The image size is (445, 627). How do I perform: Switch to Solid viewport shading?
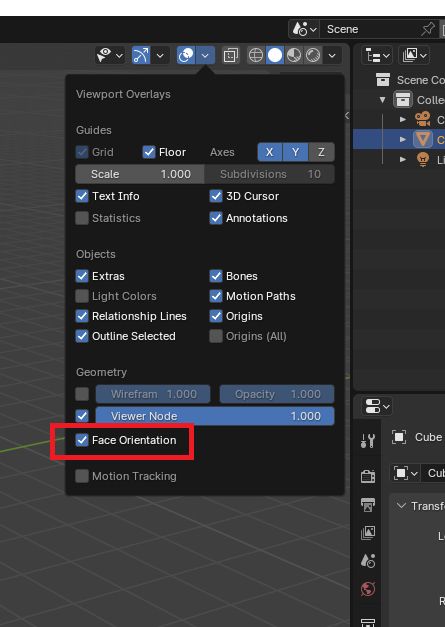(x=275, y=55)
